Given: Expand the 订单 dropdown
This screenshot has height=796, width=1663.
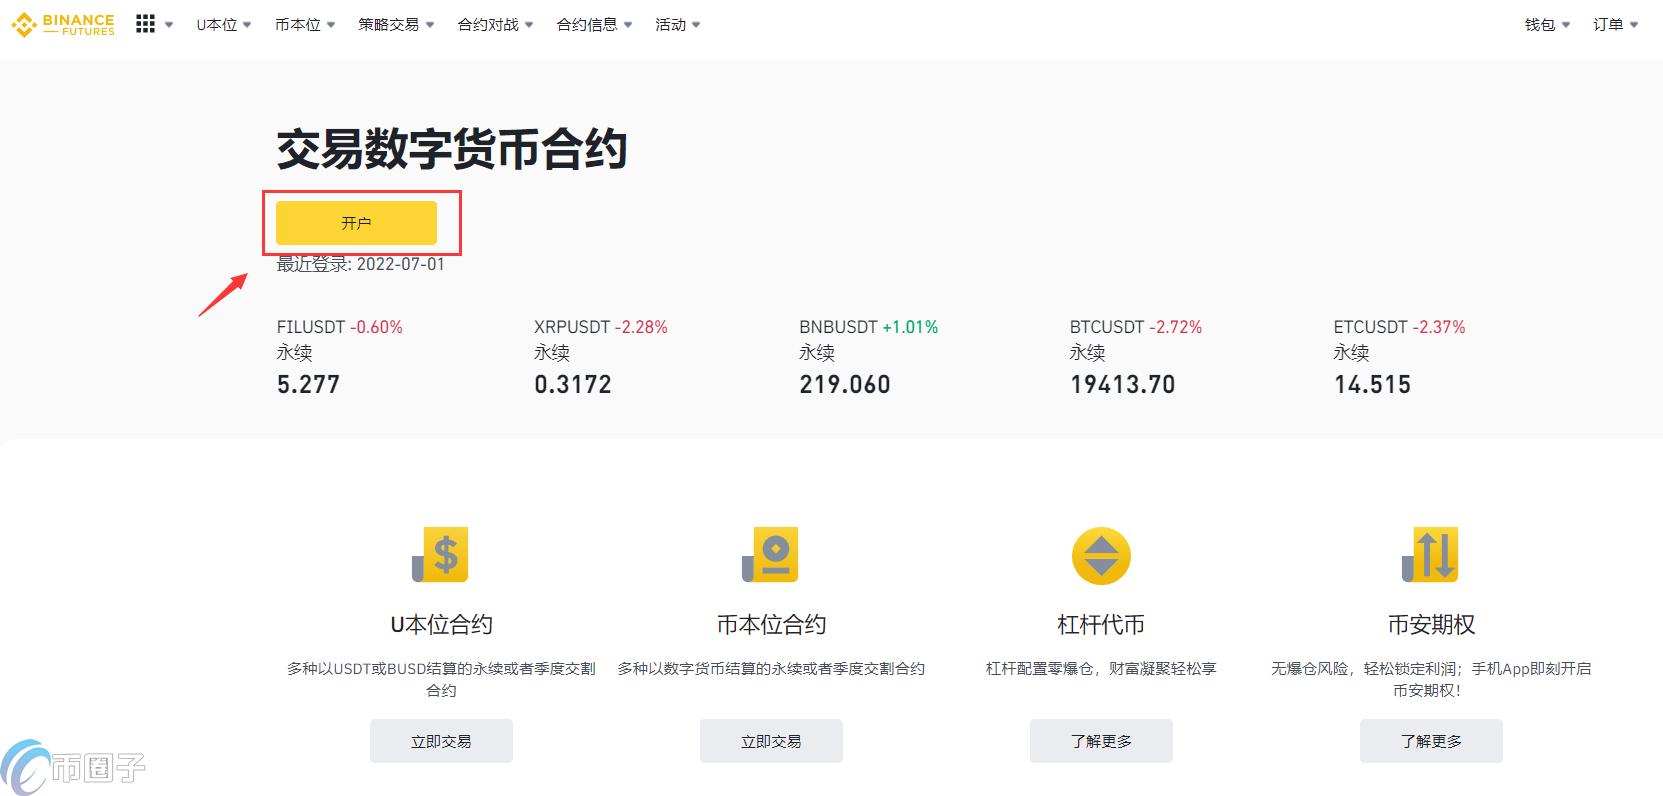Looking at the screenshot, I should point(1615,25).
